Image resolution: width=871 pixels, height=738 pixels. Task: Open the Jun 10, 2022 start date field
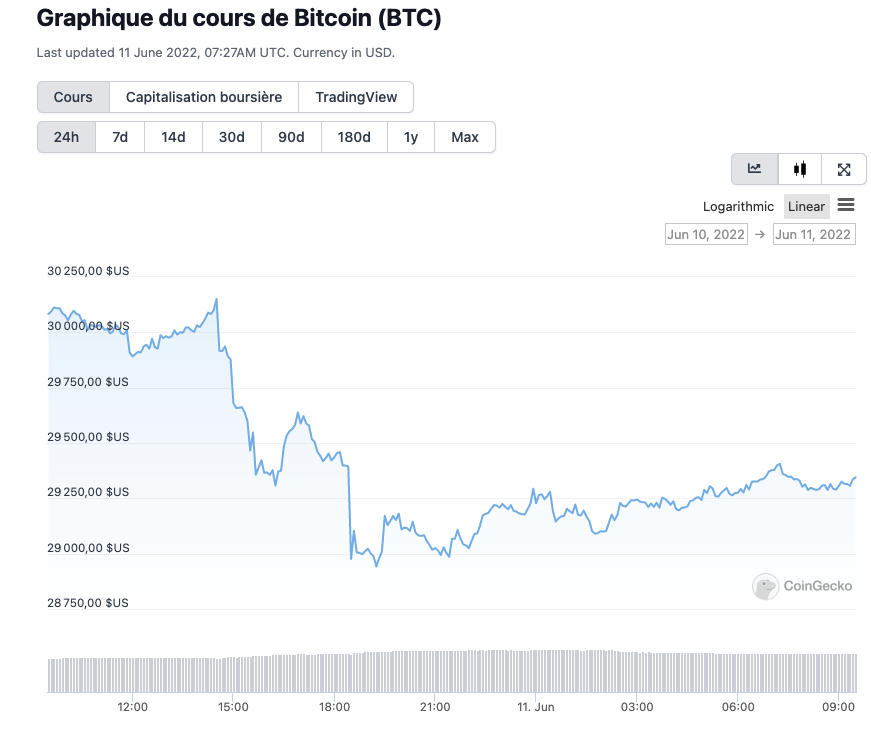coord(706,234)
